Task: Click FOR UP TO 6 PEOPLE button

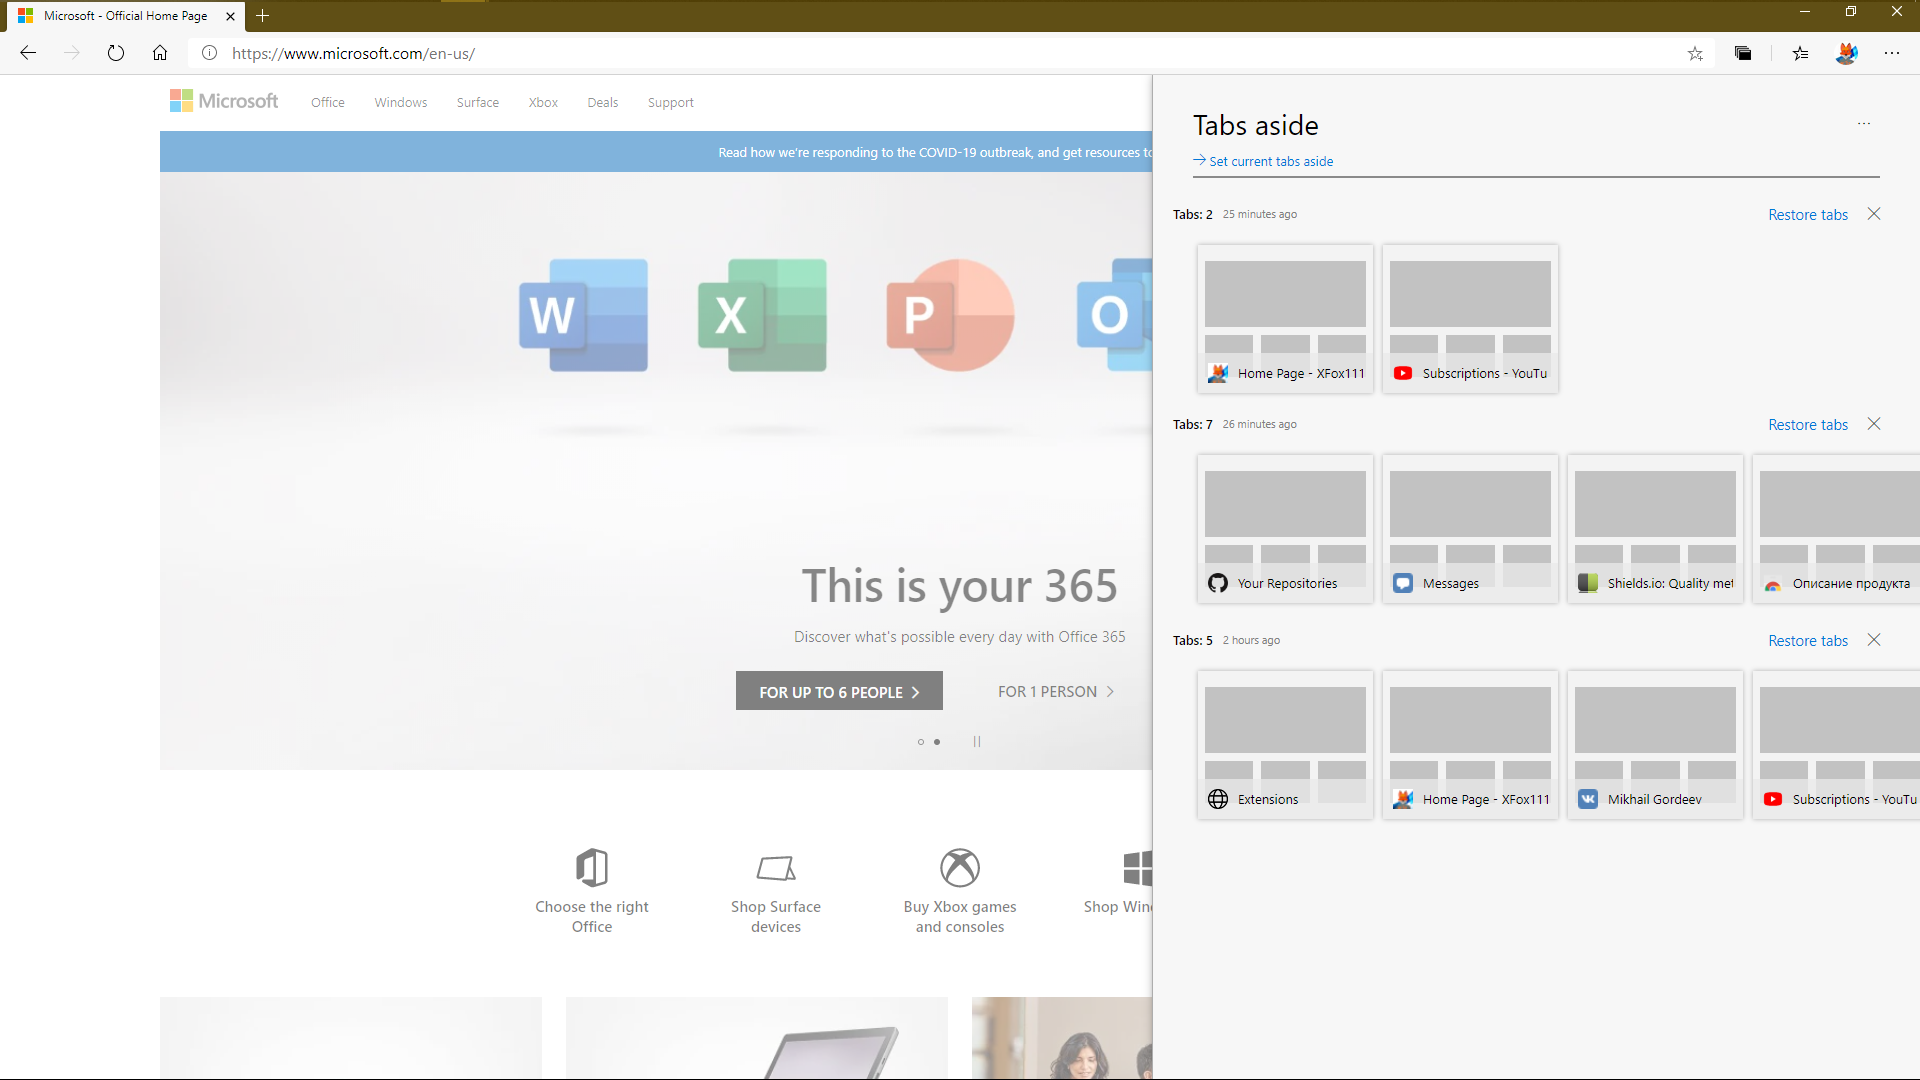Action: tap(839, 691)
